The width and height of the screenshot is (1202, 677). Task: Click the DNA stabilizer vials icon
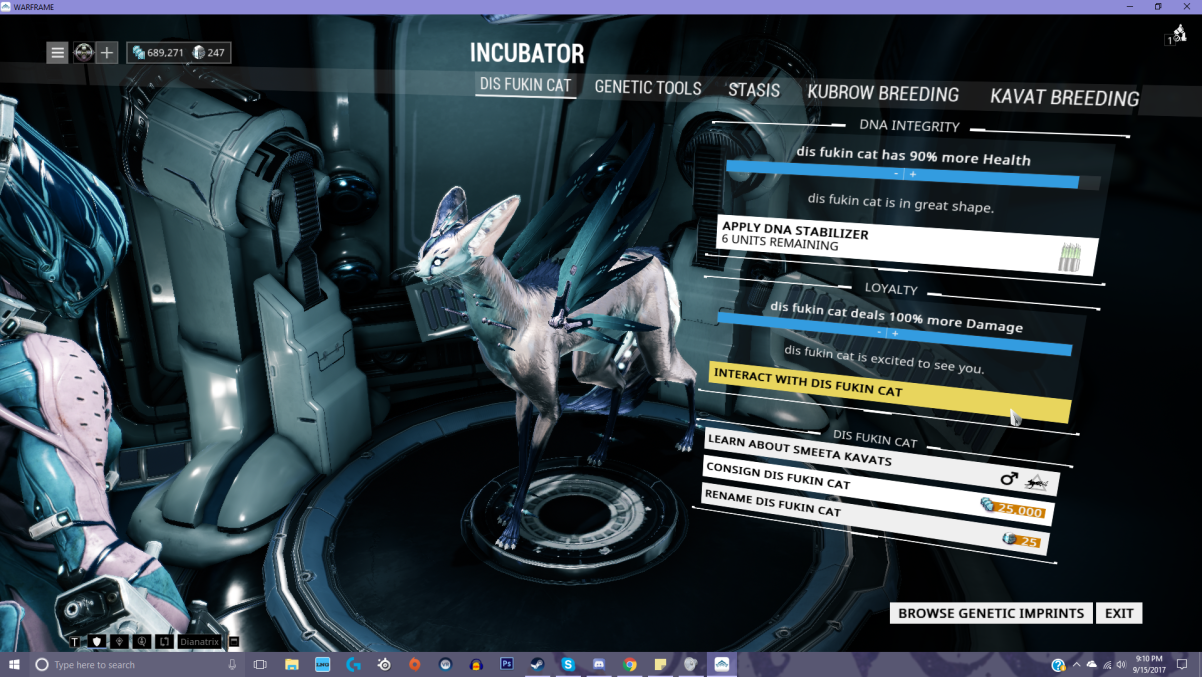pos(1070,257)
